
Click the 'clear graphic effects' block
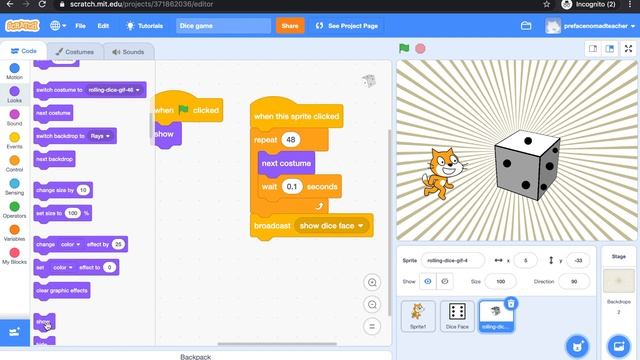tap(62, 291)
